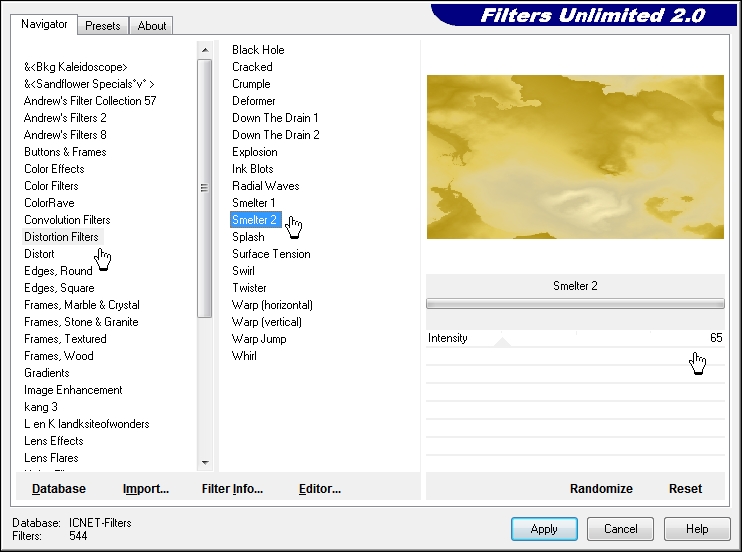742x552 pixels.
Task: Open Filter Info...
Action: click(232, 489)
